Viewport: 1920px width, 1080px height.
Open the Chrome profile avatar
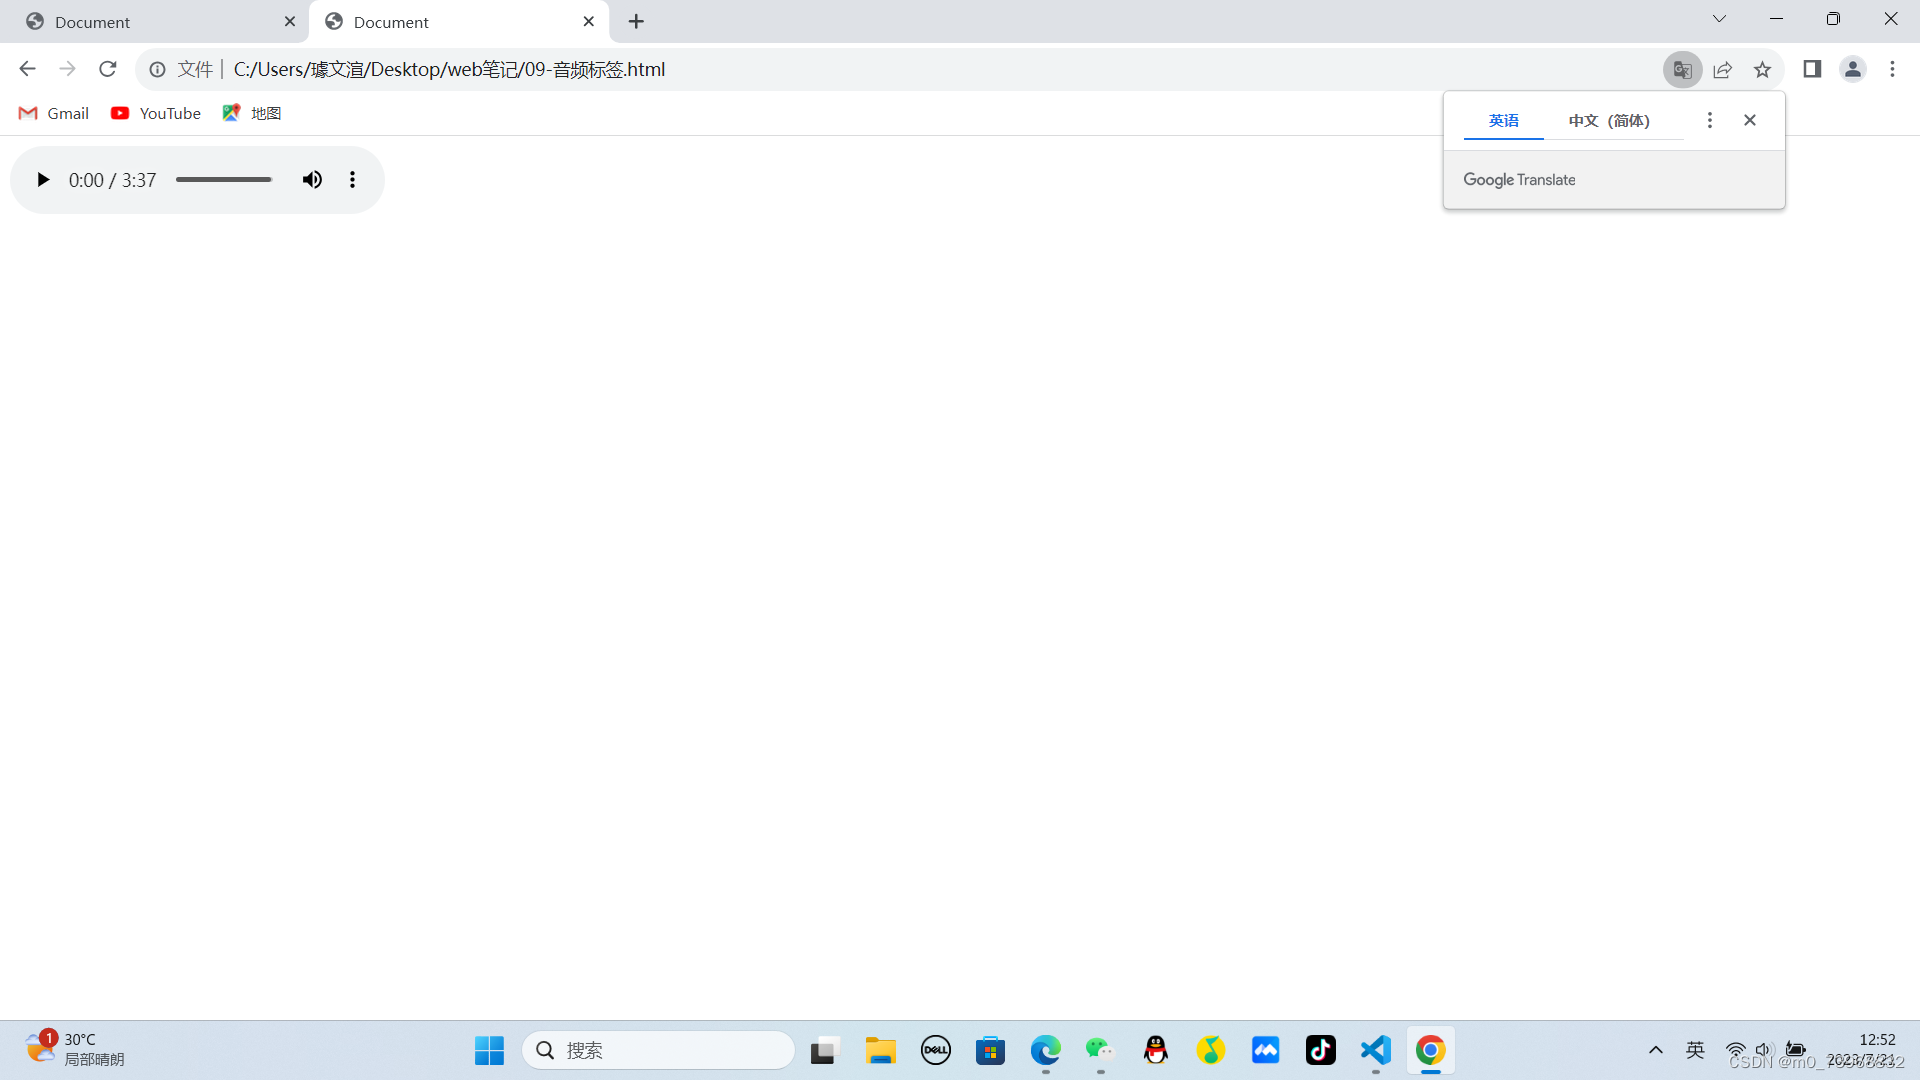(1853, 69)
